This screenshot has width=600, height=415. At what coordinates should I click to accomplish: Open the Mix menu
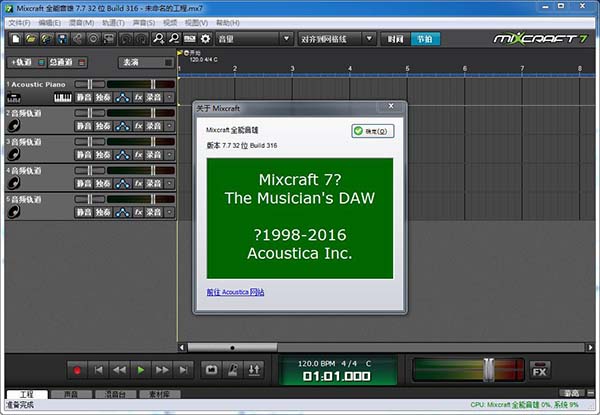click(x=82, y=23)
